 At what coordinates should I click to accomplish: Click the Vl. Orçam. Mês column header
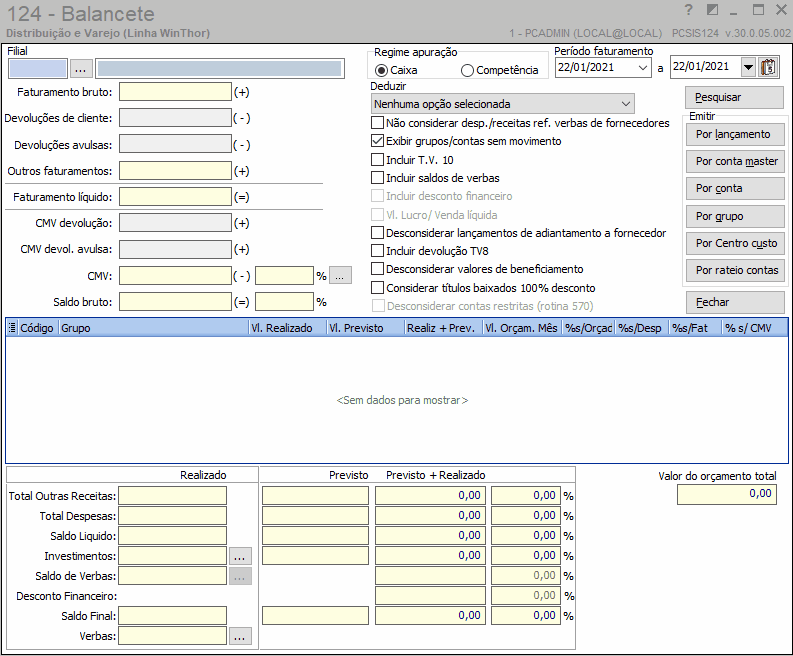[x=522, y=328]
